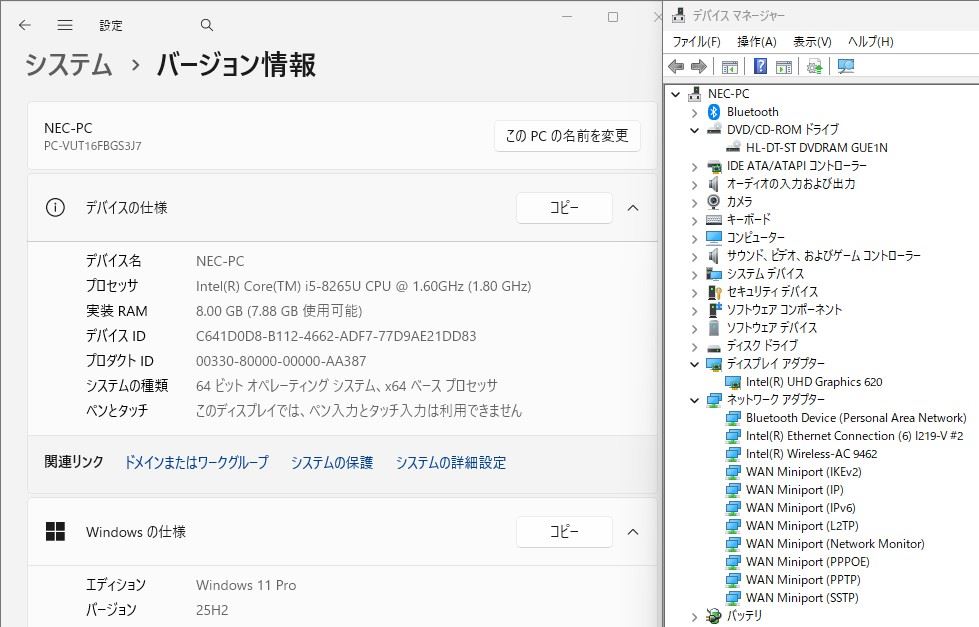Click the Show/Hide console tree toolbar icon

pyautogui.click(x=730, y=66)
